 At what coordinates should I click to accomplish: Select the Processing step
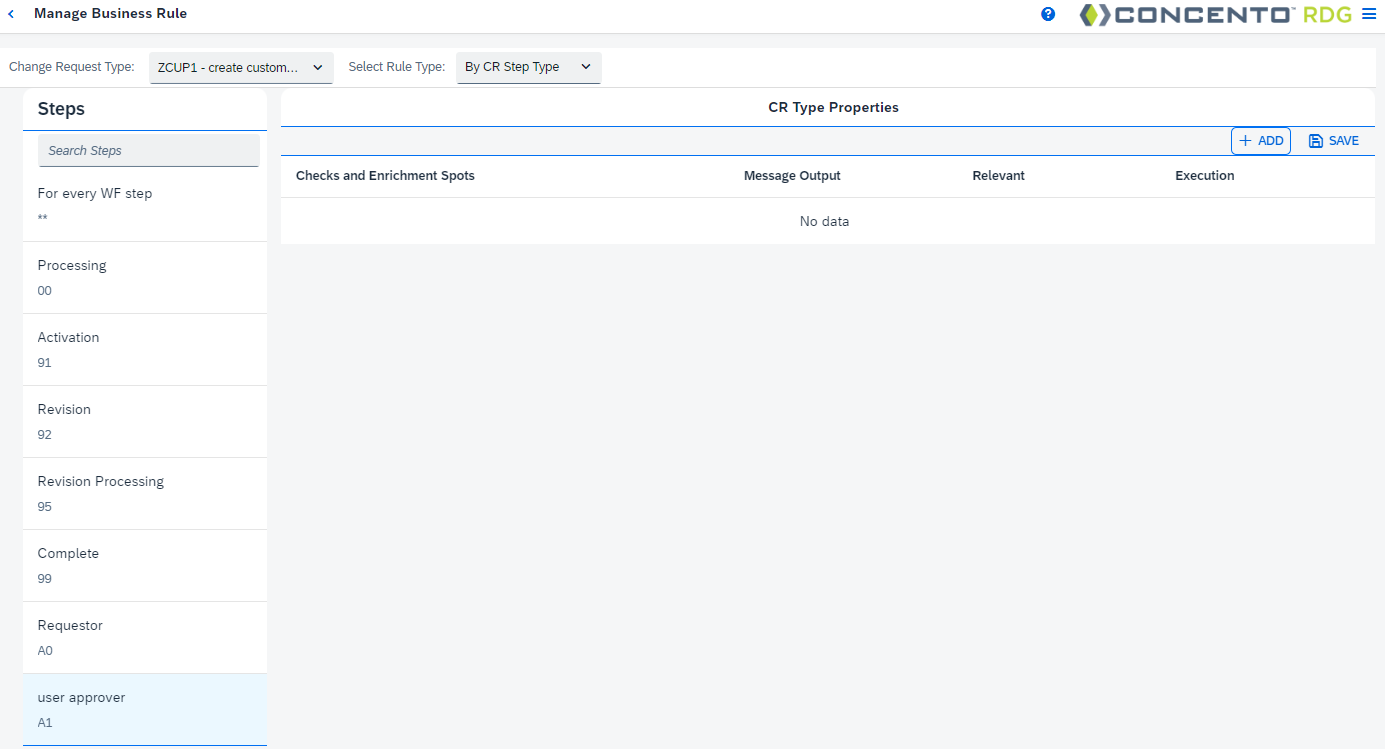point(145,277)
